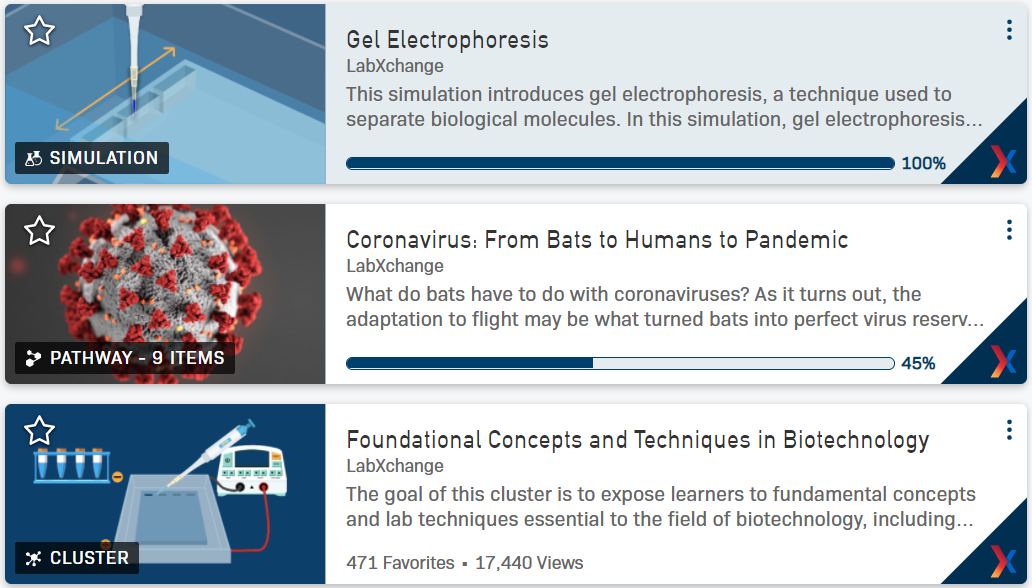This screenshot has height=588, width=1032.
Task: Open three-dot menu on Coronavirus card
Action: coord(1009,230)
